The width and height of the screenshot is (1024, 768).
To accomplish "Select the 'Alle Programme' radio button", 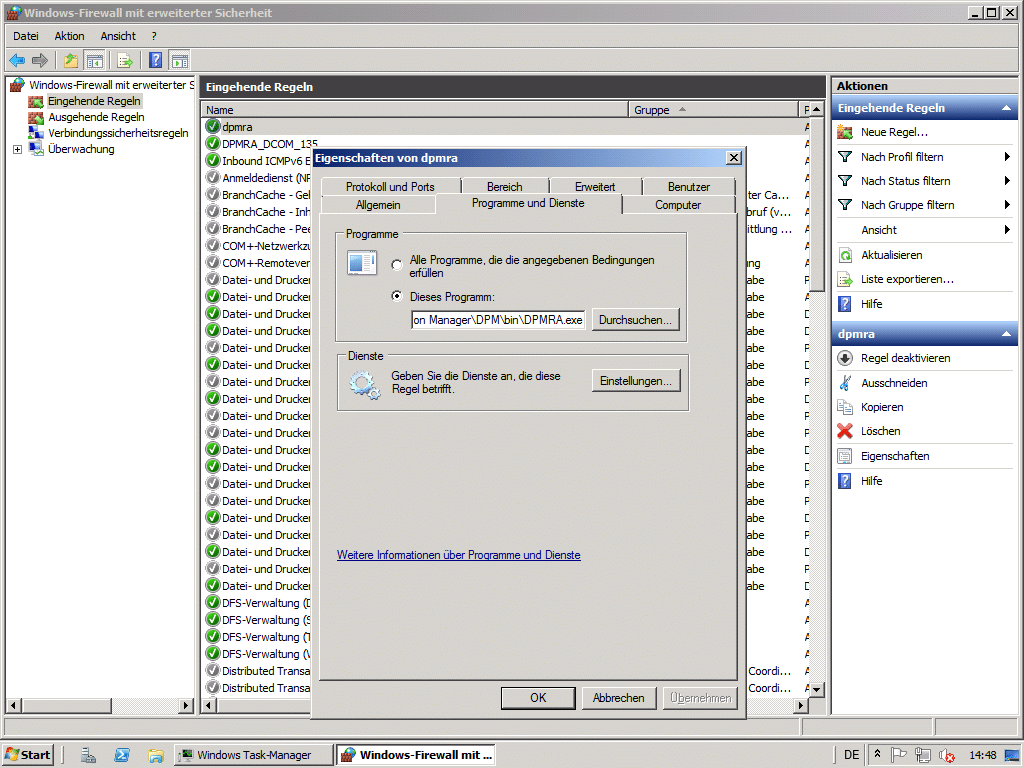I will point(396,265).
